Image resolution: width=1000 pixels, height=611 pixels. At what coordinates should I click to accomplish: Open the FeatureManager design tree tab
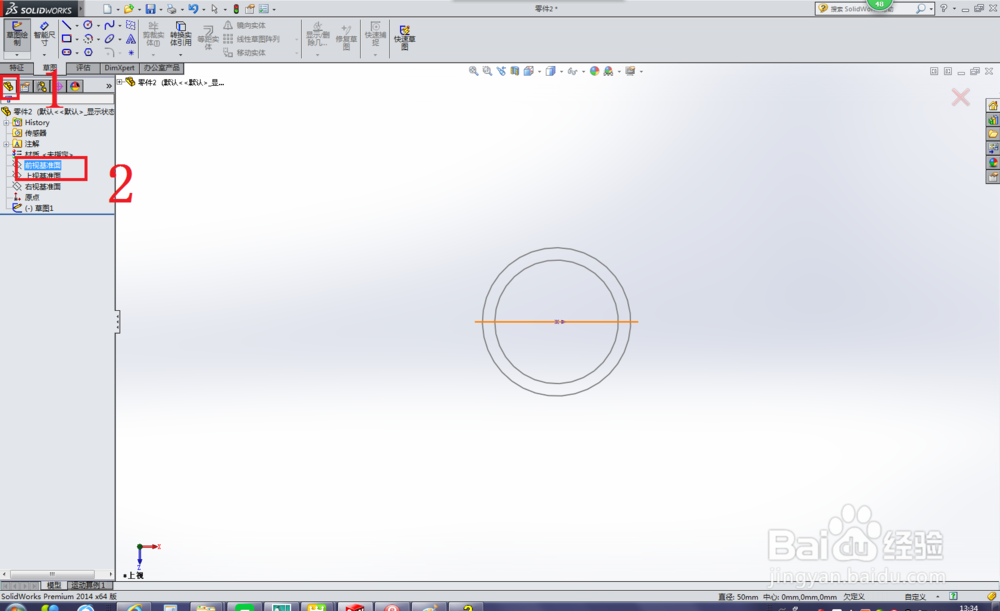(x=9, y=86)
